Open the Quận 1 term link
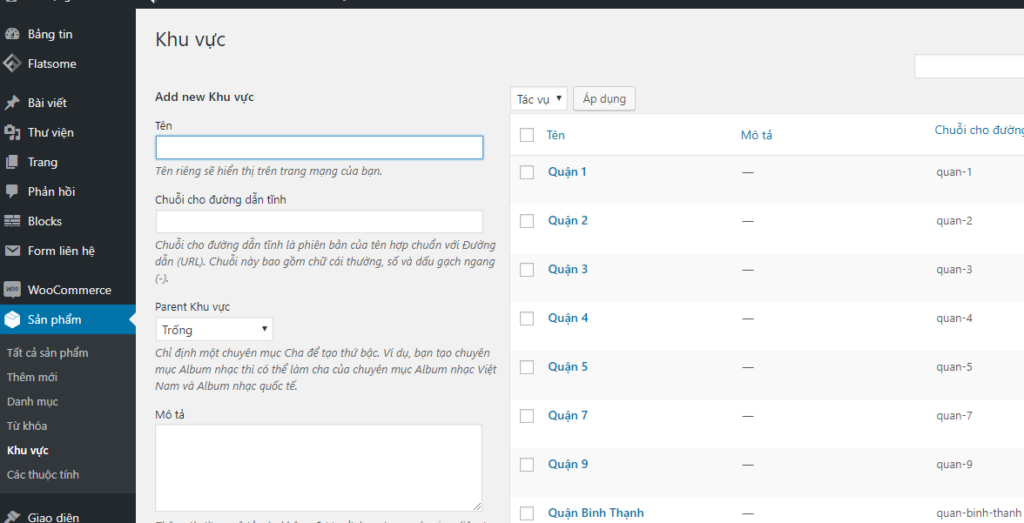This screenshot has height=523, width=1024. pos(567,172)
